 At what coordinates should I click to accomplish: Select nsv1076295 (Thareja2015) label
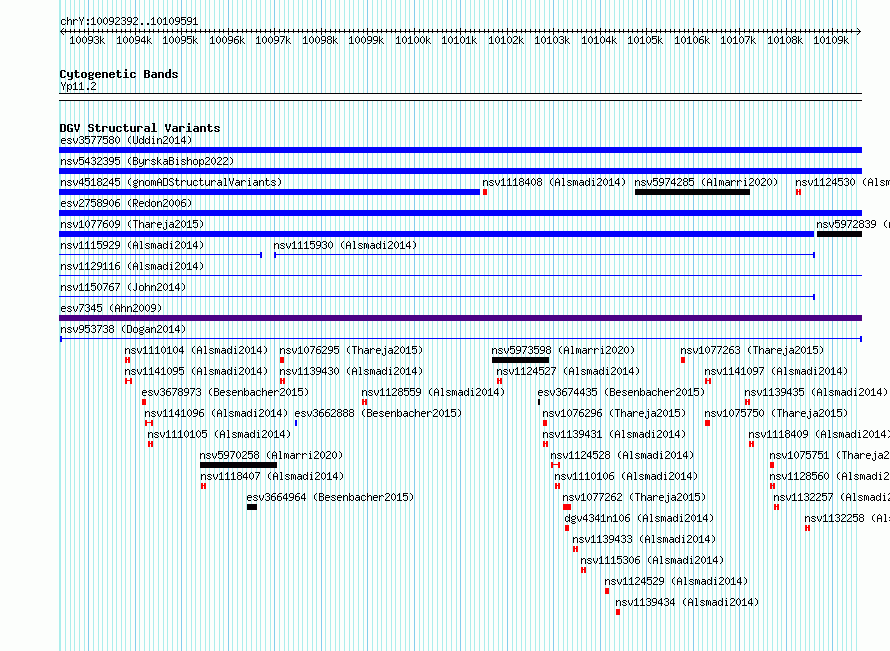pos(351,350)
